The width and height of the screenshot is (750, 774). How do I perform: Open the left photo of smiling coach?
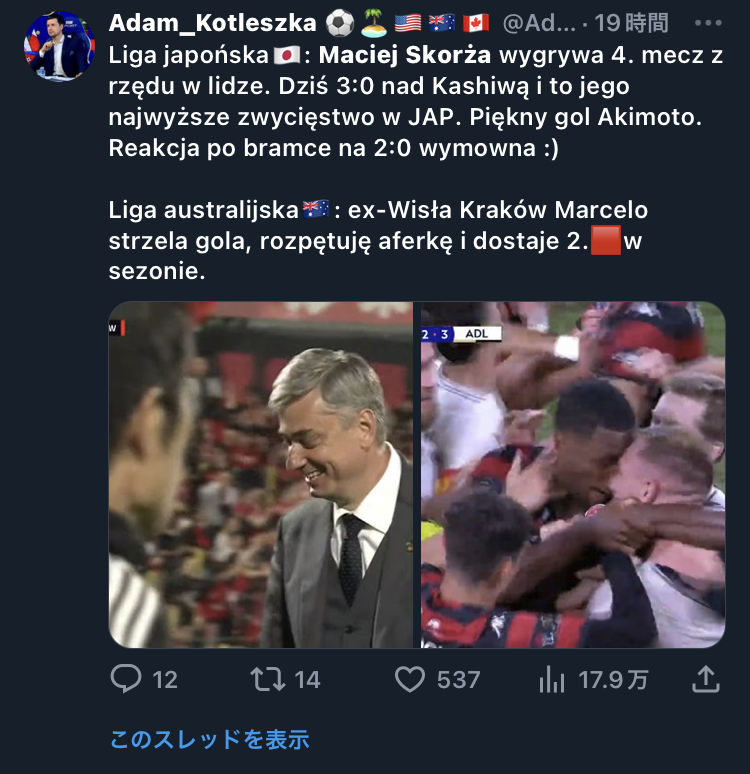point(260,475)
